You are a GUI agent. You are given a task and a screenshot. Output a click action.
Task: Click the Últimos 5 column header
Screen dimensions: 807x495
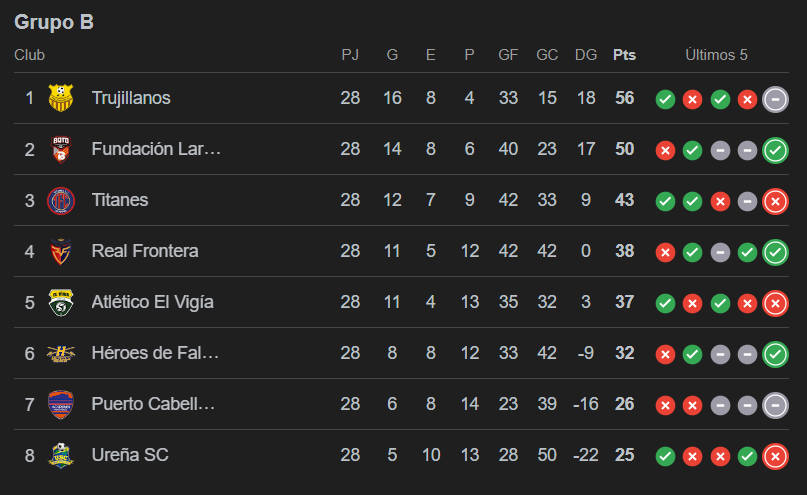click(x=716, y=55)
